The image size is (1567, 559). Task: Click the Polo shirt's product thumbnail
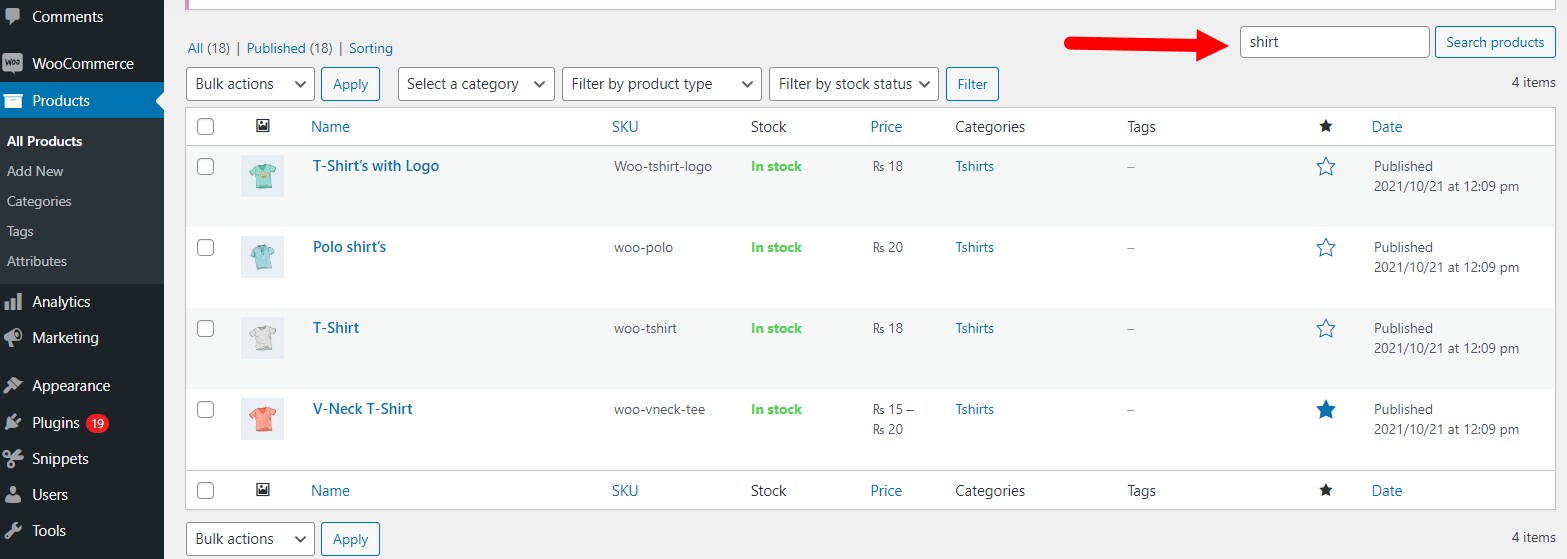pos(262,257)
